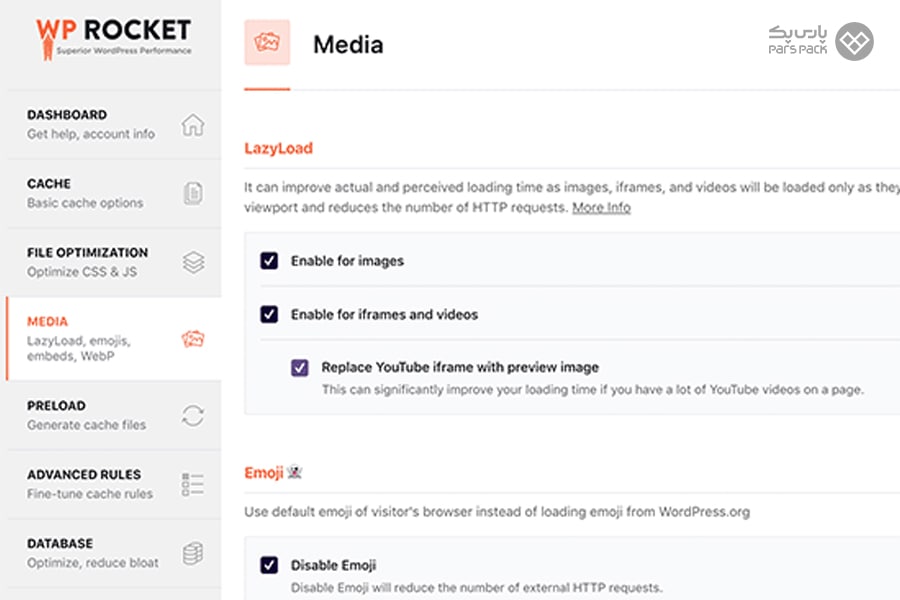The width and height of the screenshot is (900, 600).
Task: Click 'Generate cache files' subtitle
Action: click(x=86, y=425)
